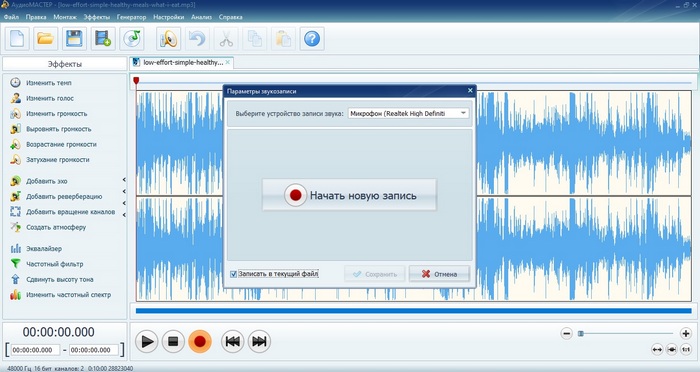Open the recording device dropdown

(x=408, y=113)
